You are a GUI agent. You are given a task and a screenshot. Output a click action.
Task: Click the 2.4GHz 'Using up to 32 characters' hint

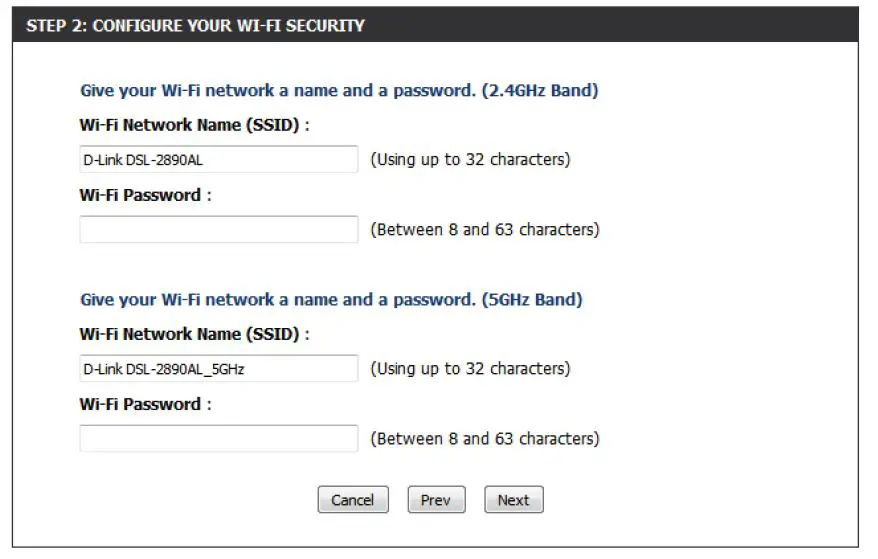[x=470, y=159]
